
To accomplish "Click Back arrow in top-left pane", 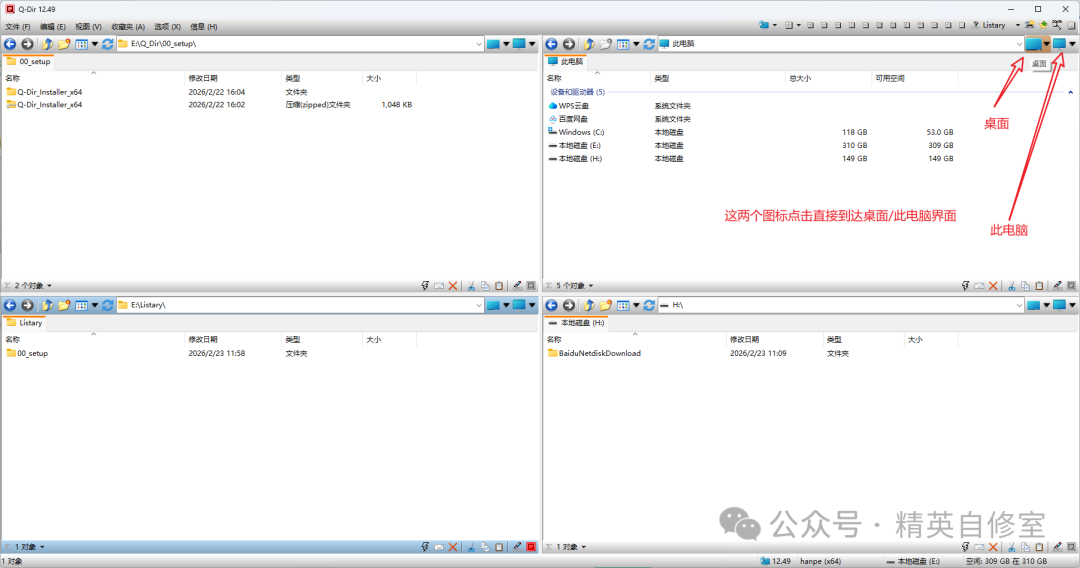I will tap(10, 44).
